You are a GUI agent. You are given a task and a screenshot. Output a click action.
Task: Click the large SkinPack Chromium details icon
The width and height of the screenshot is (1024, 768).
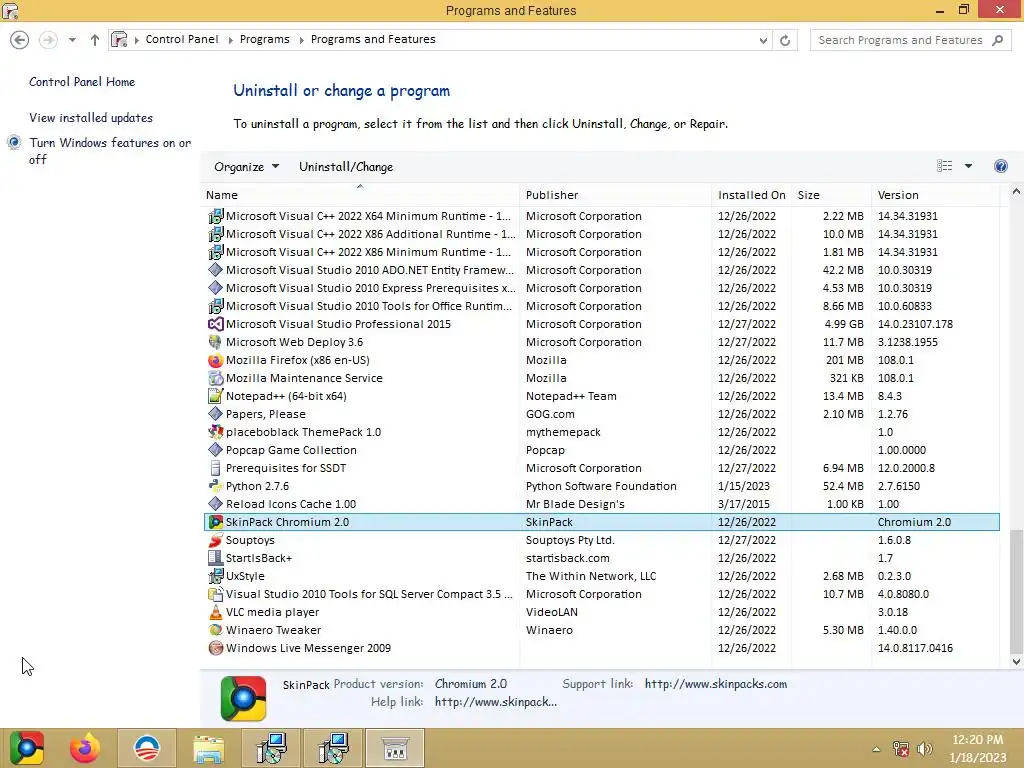243,698
